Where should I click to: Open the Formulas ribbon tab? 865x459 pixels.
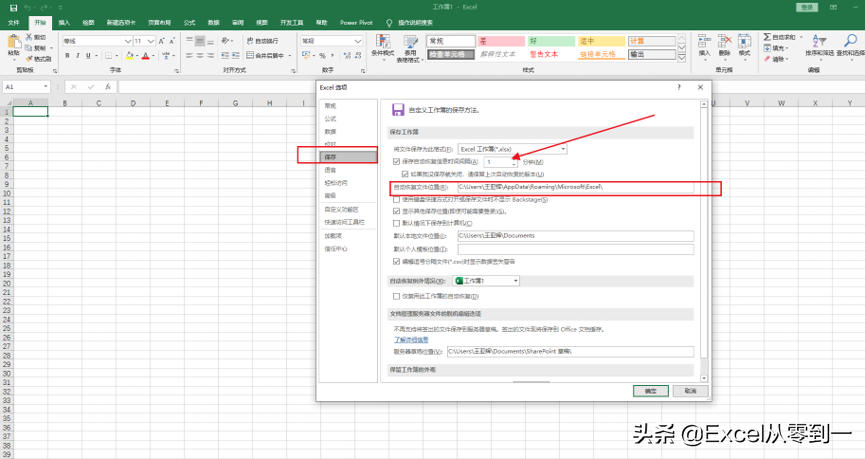pyautogui.click(x=189, y=23)
